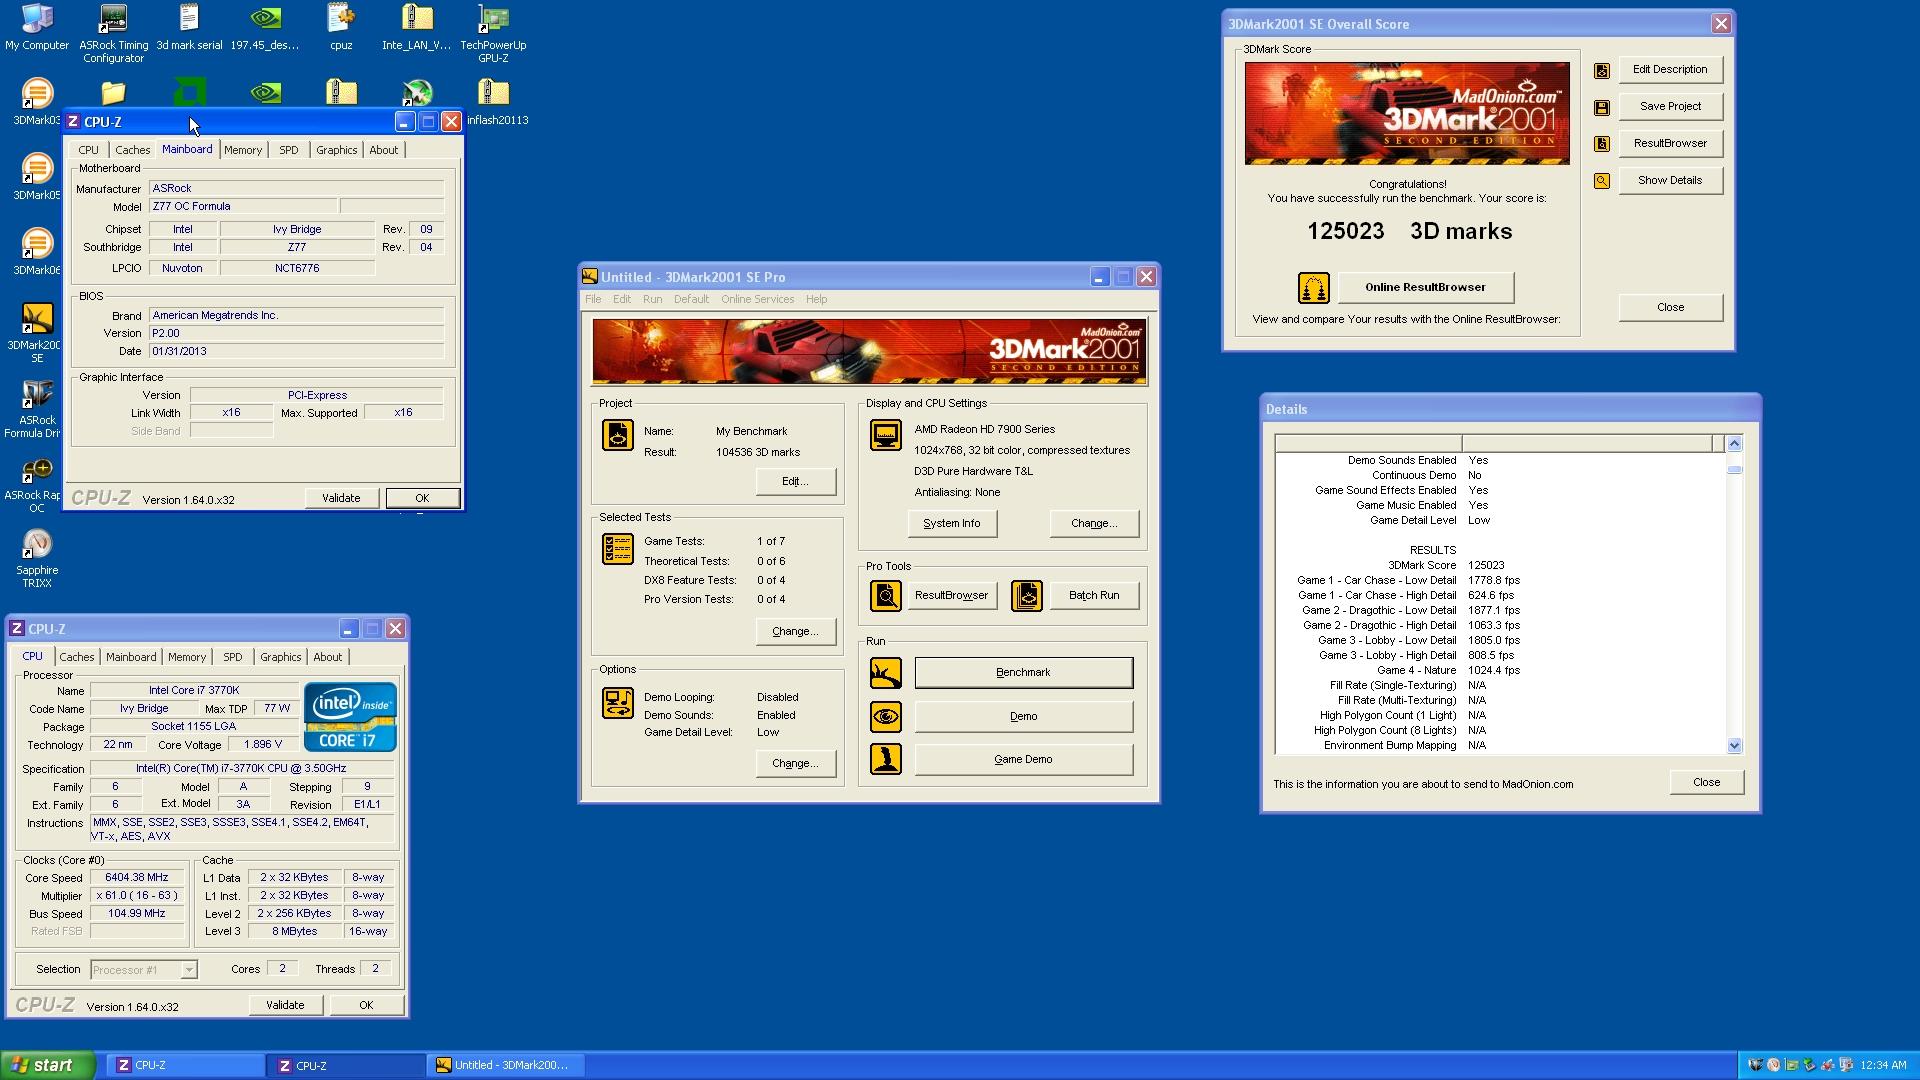
Task: Click Show Details button
Action: pyautogui.click(x=1670, y=181)
